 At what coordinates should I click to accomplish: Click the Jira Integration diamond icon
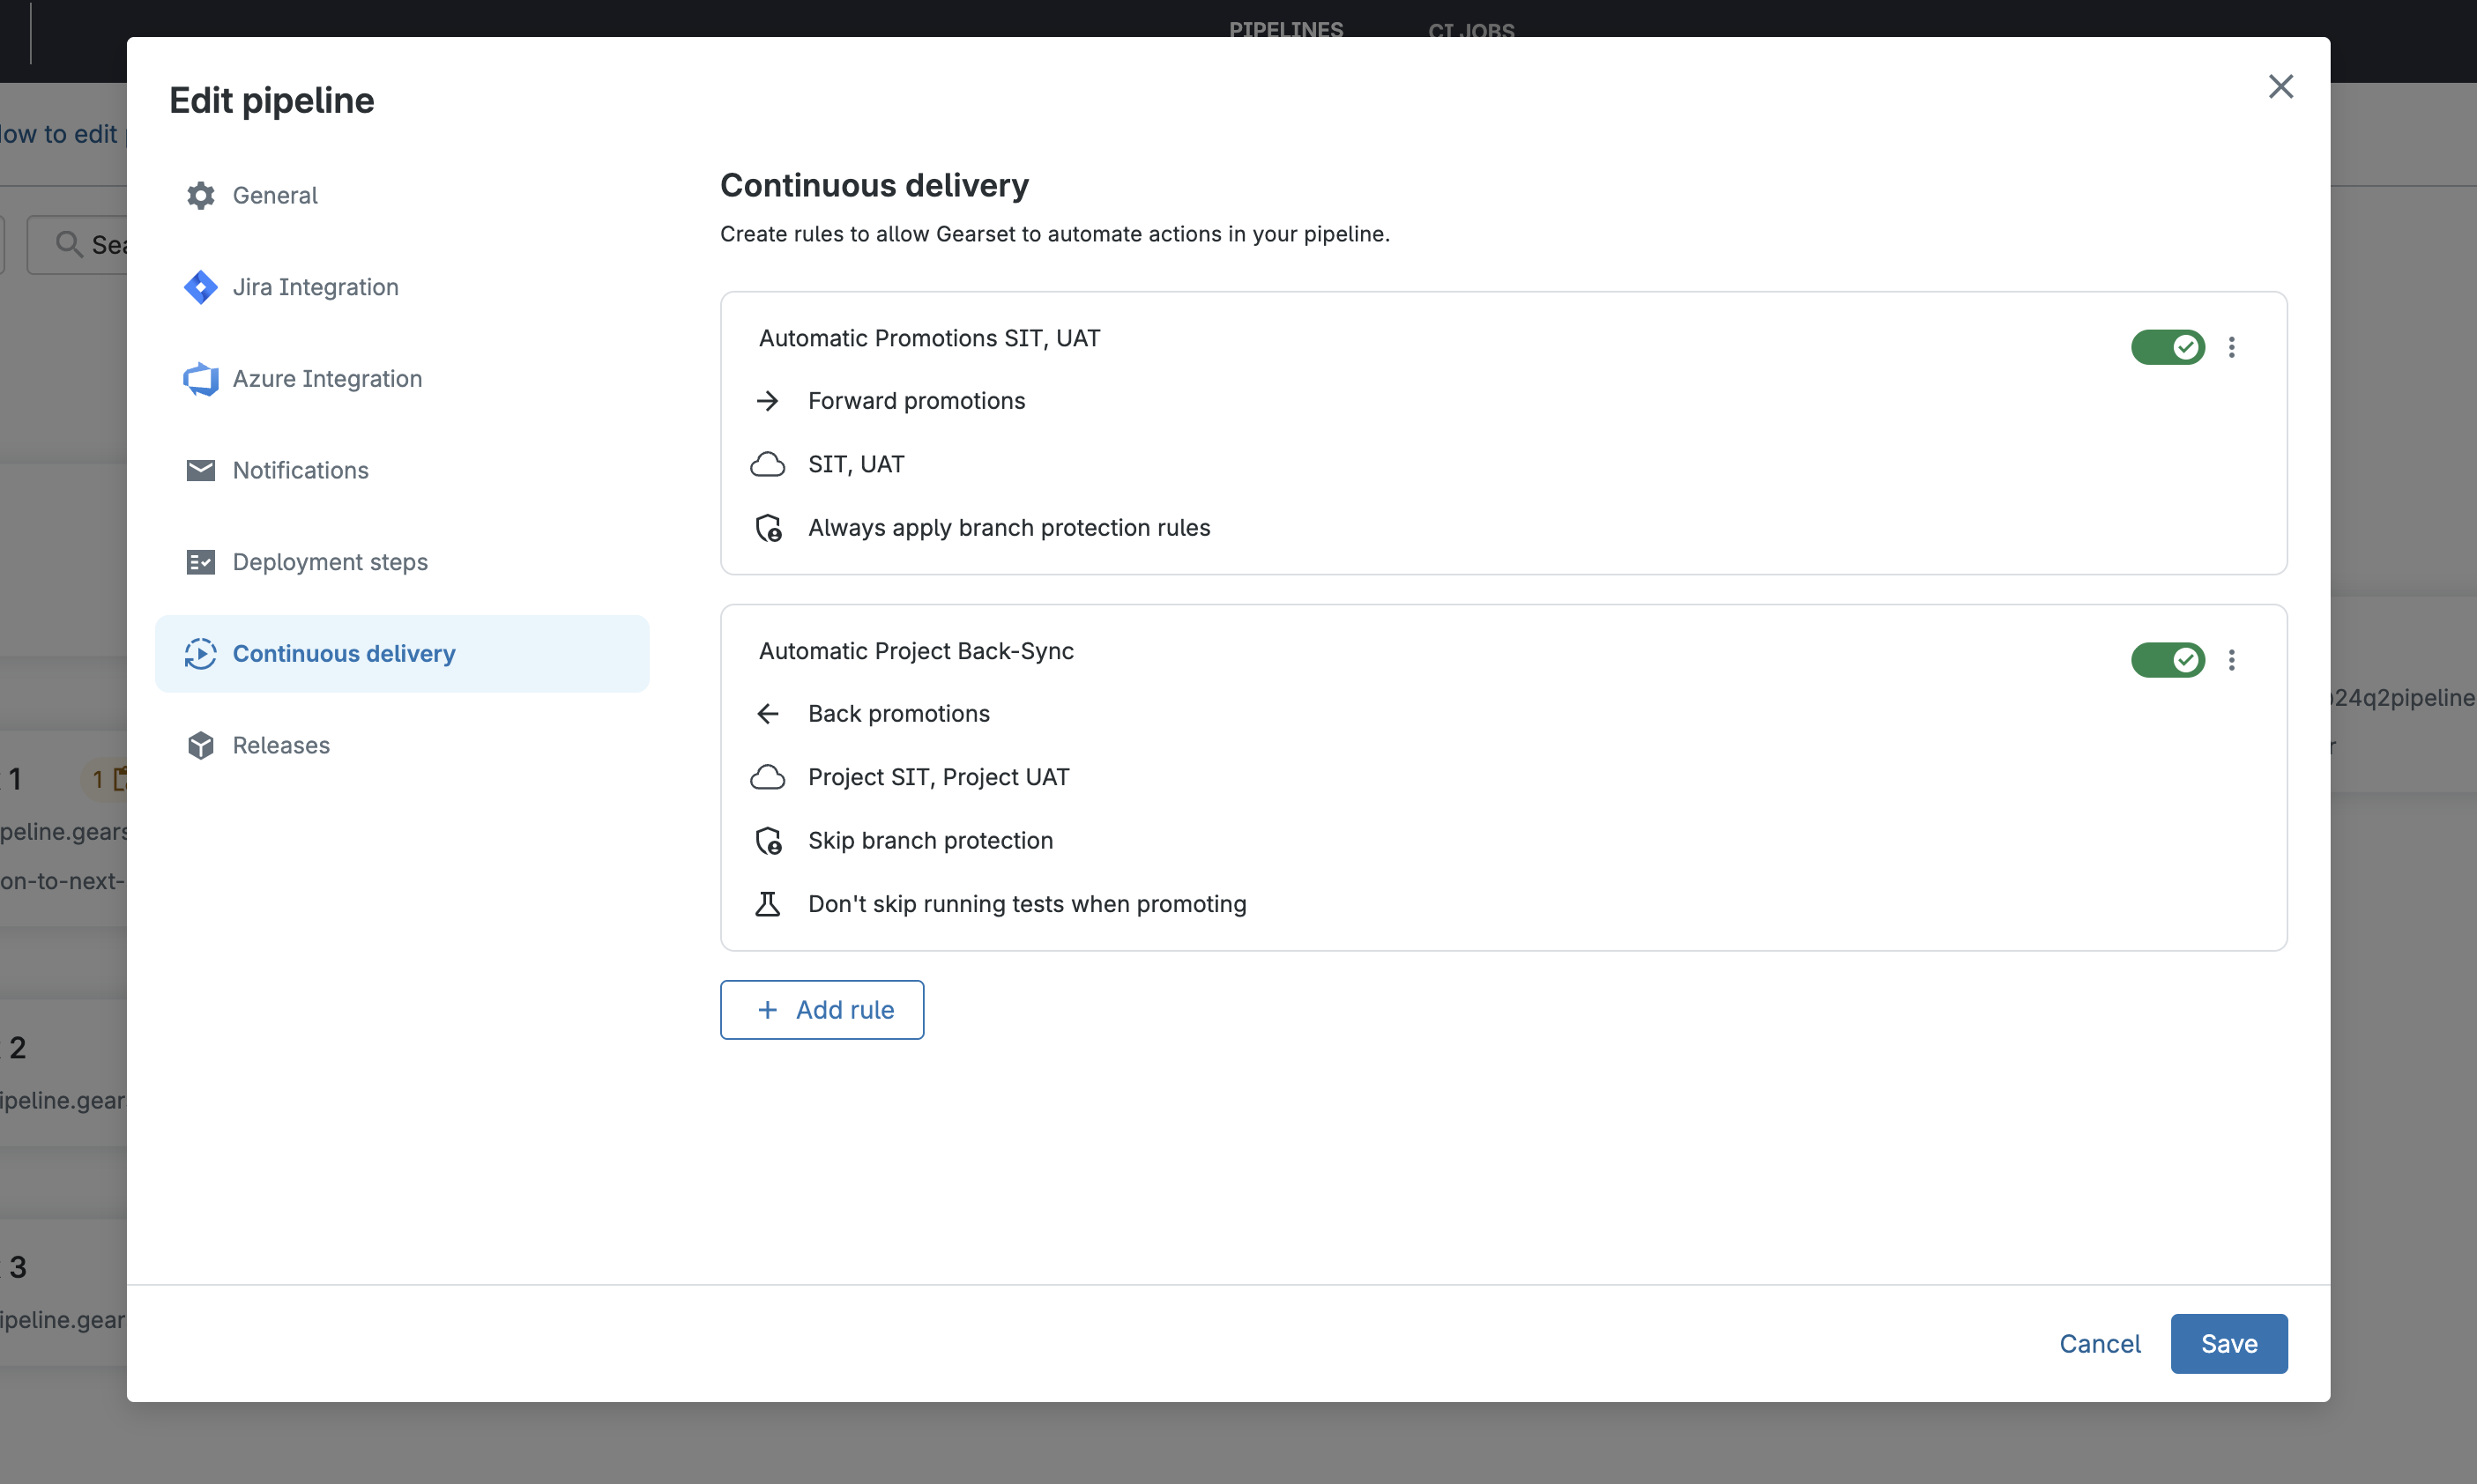pos(201,287)
